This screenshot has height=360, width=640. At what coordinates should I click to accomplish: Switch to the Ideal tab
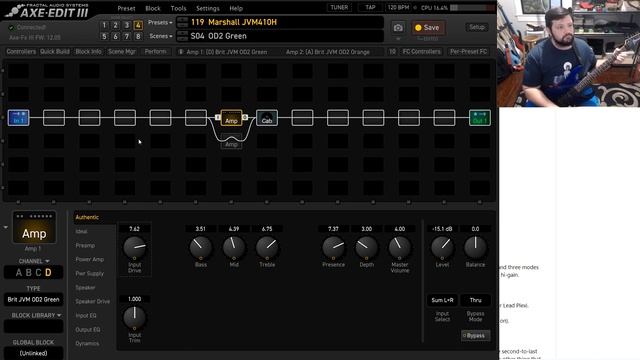81,231
